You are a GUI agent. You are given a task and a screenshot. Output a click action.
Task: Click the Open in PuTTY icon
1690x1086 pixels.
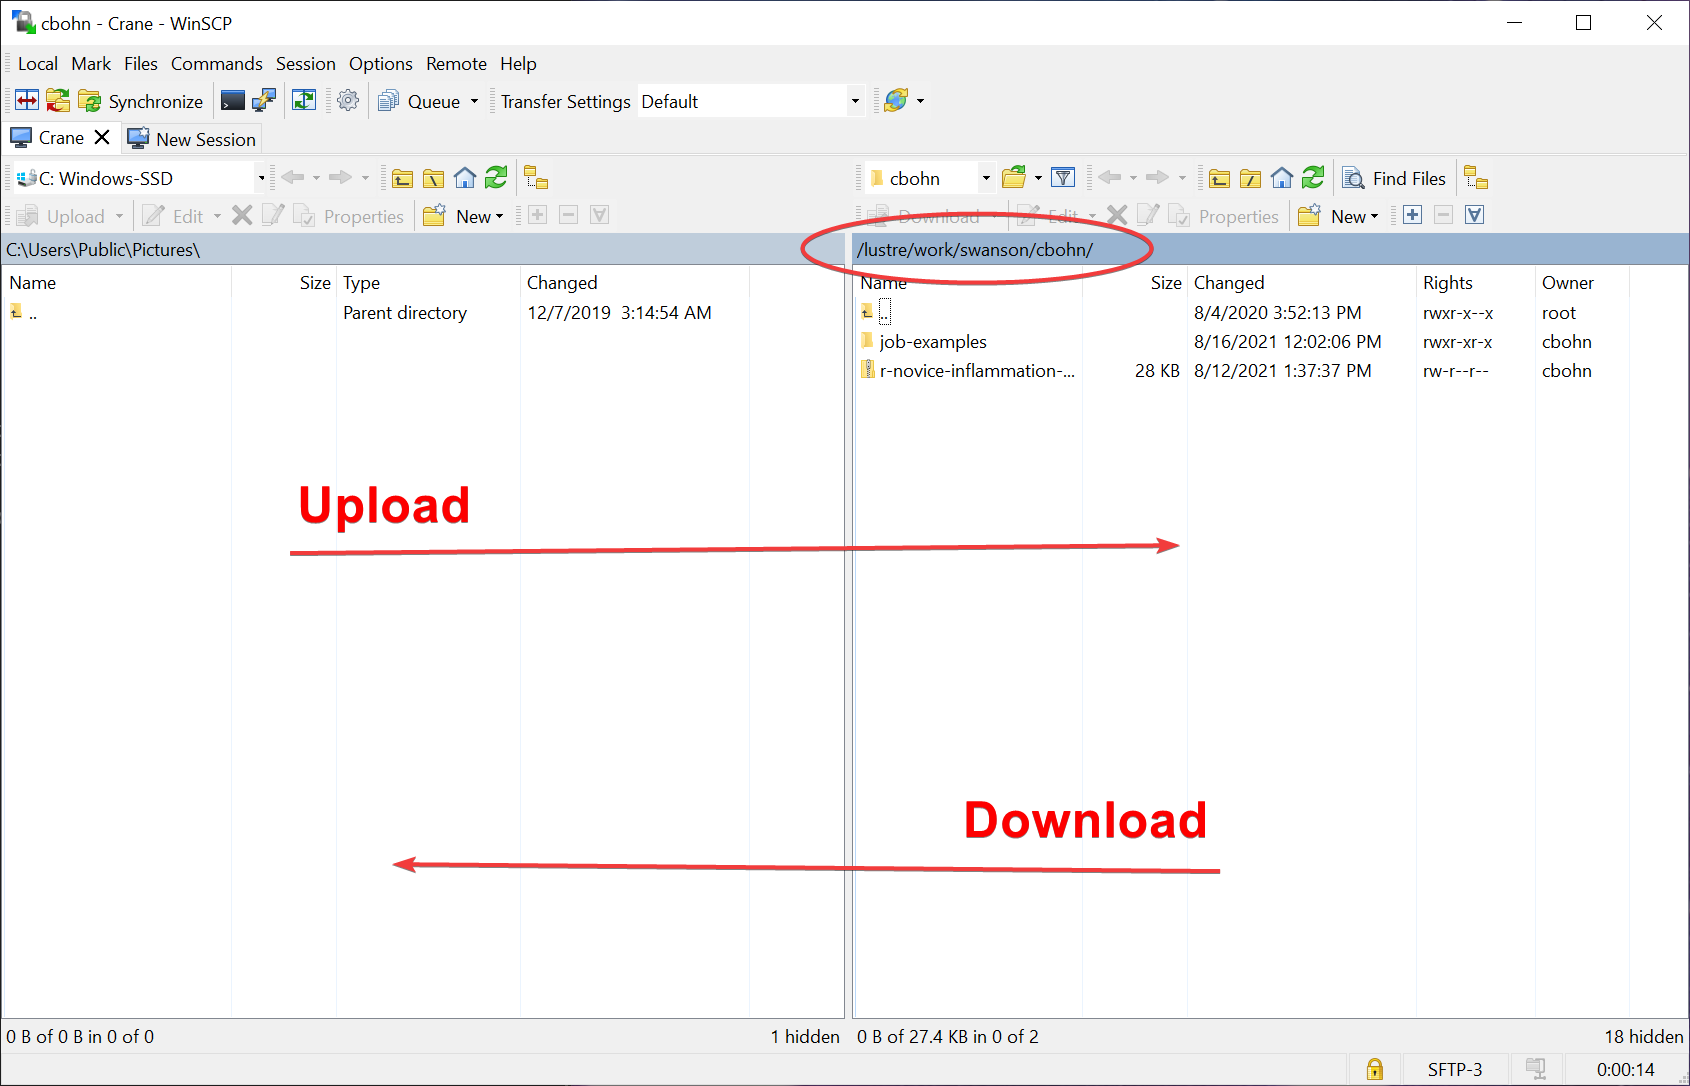(264, 101)
